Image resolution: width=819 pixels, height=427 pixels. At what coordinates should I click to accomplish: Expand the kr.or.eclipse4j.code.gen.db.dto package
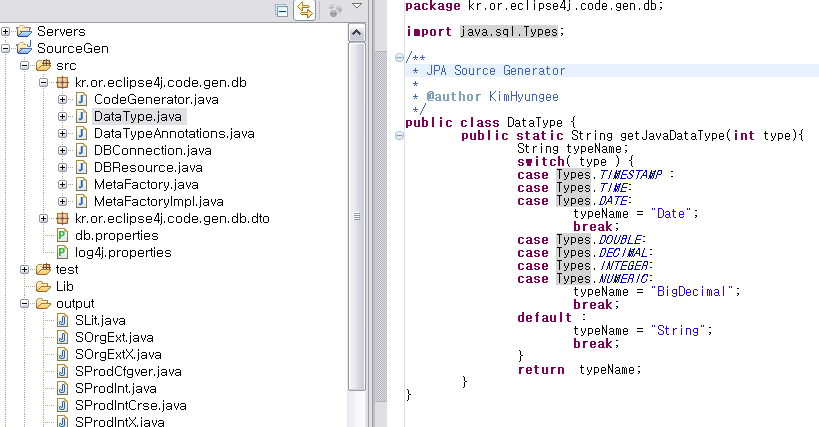[x=44, y=219]
